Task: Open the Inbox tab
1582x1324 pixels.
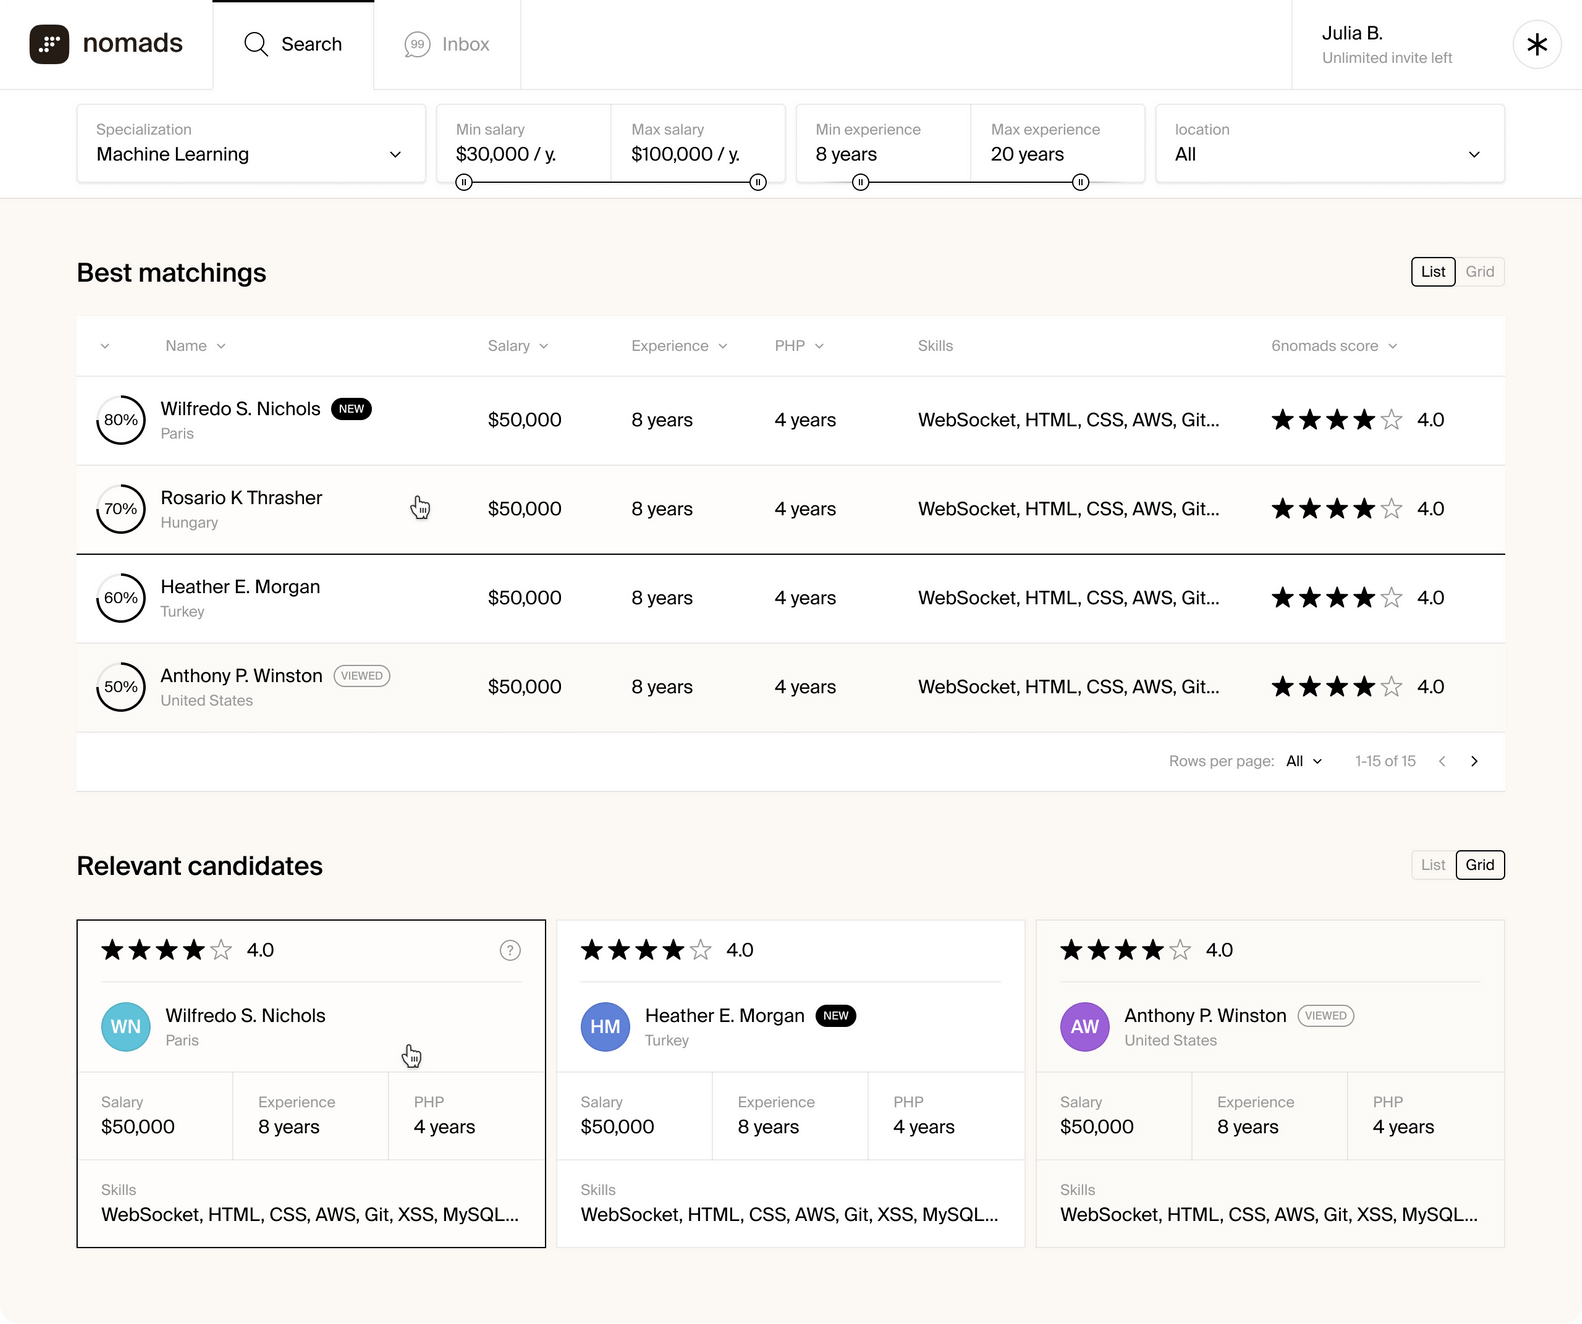Action: (447, 44)
